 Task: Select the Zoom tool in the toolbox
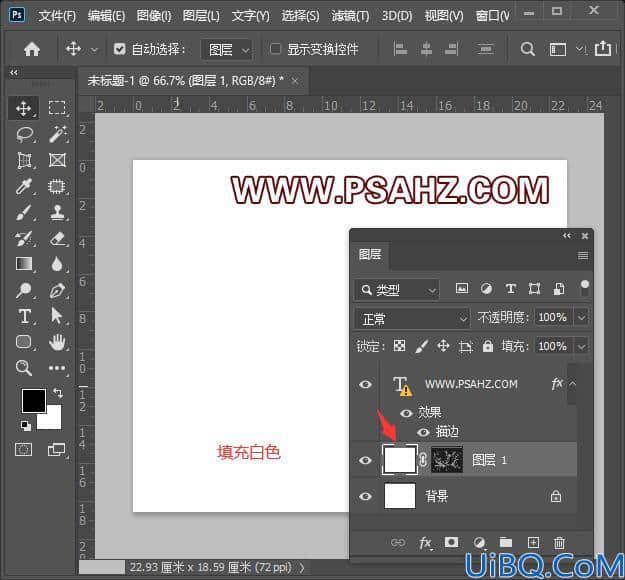24,368
